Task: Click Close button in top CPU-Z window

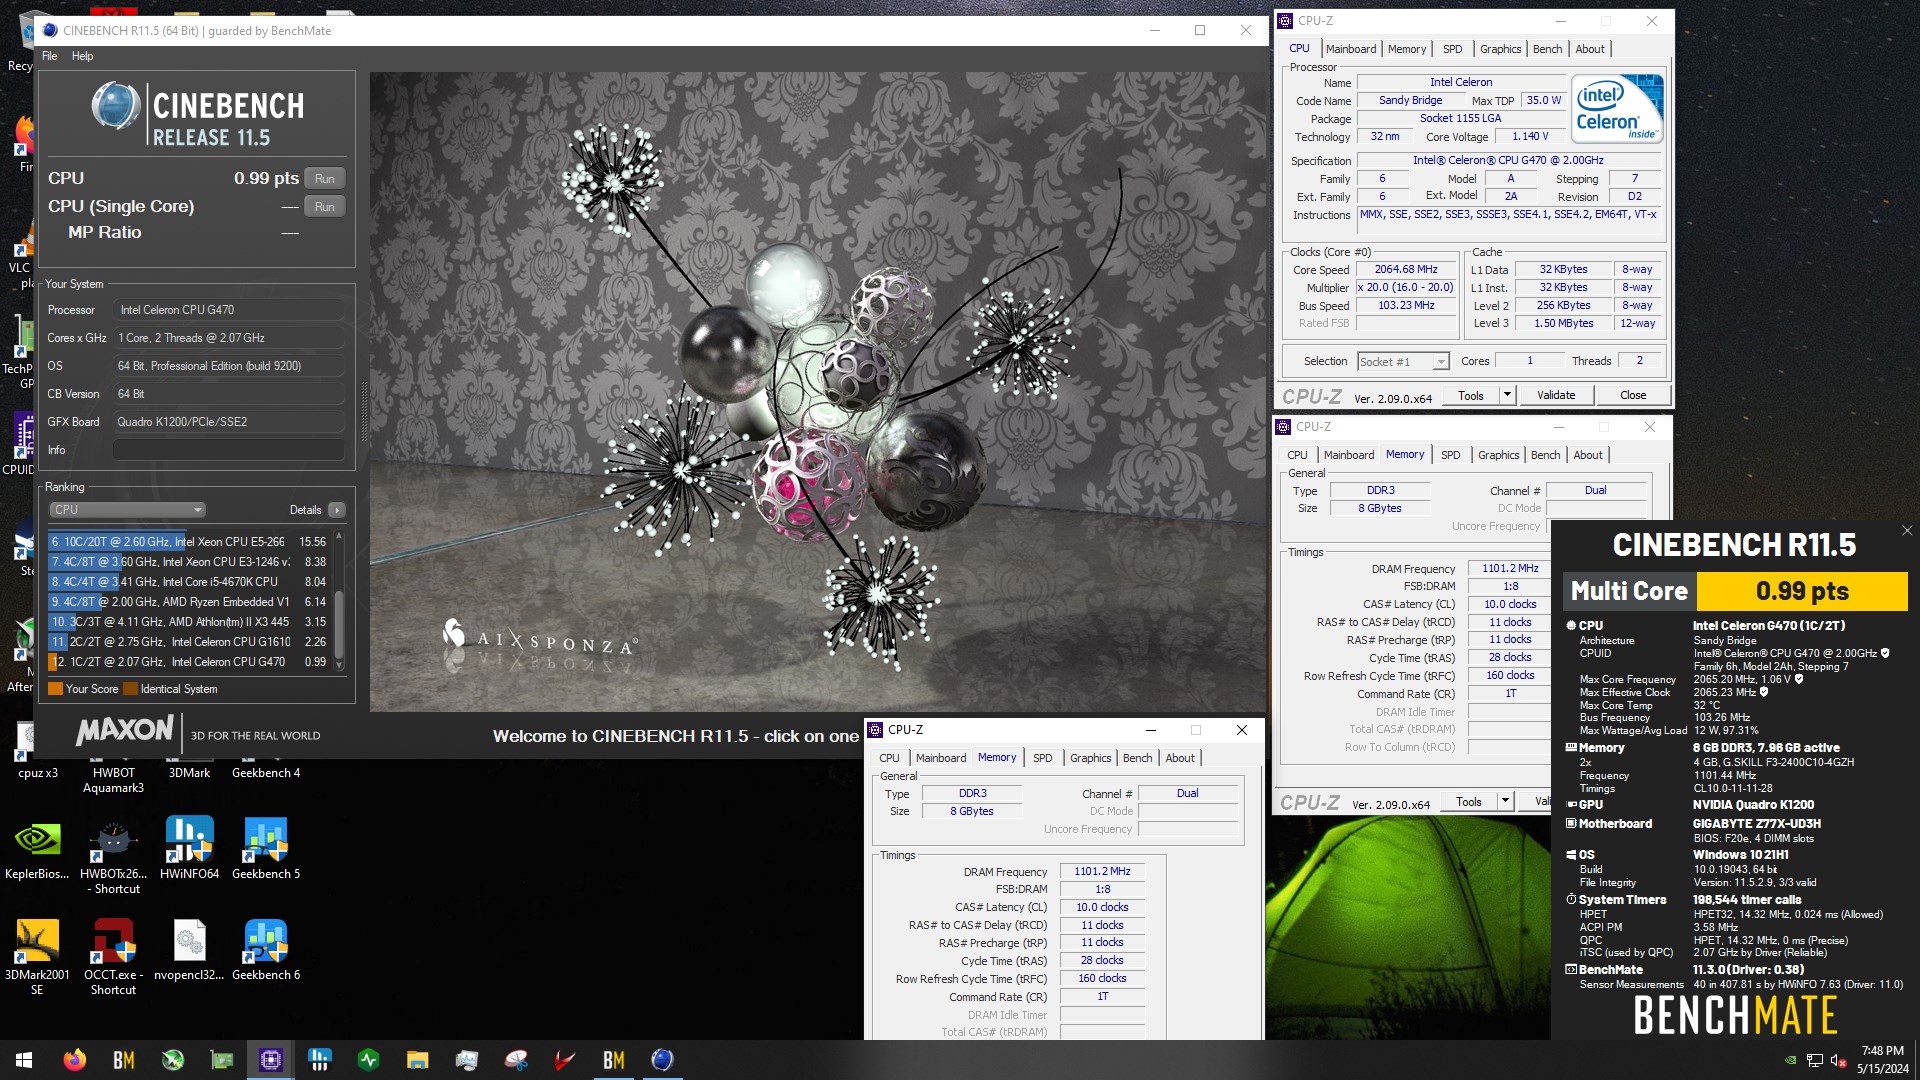Action: pos(1633,395)
